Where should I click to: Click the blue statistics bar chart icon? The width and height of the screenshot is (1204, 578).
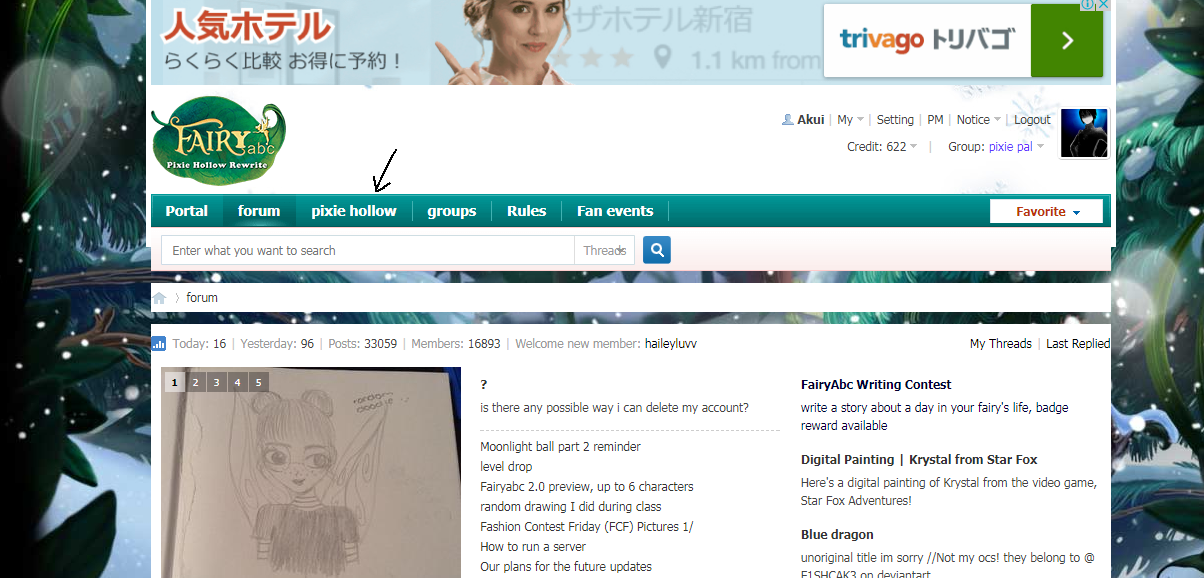pos(159,344)
